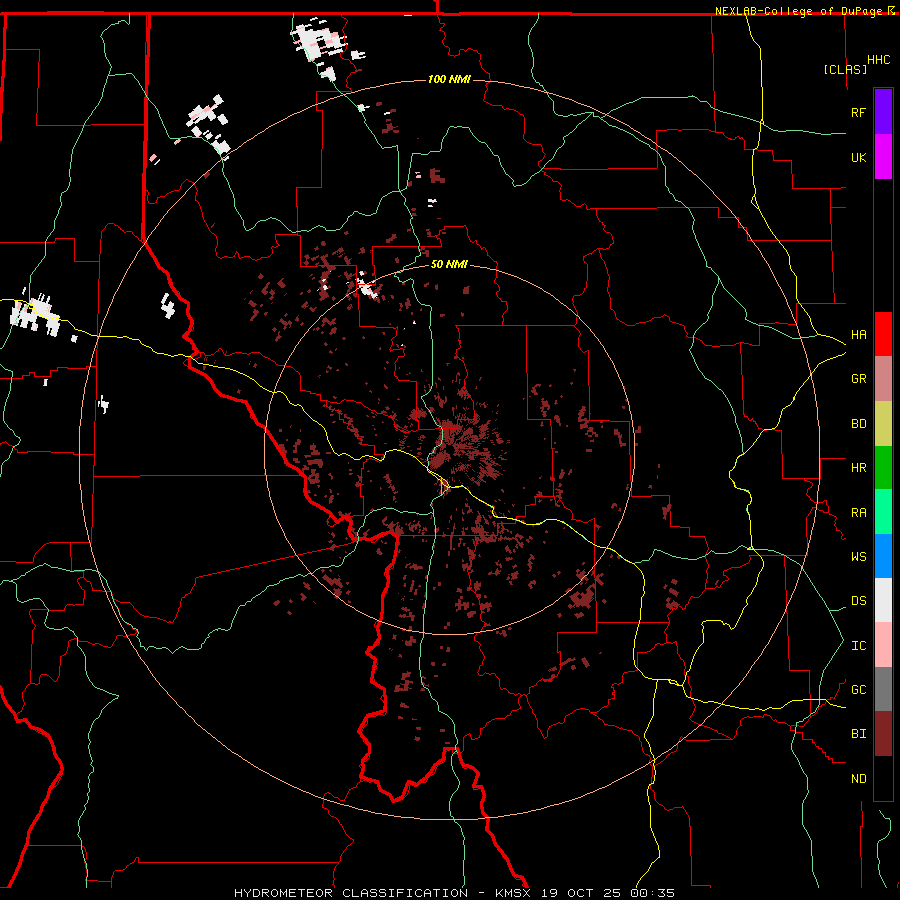
Task: Click the UK legend label
Action: click(858, 158)
